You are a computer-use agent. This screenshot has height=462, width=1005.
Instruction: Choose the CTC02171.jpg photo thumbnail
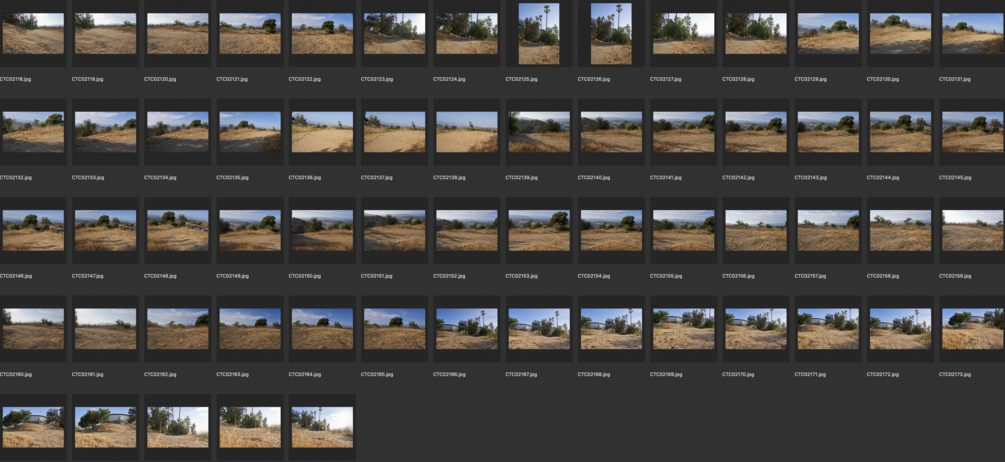[828, 329]
